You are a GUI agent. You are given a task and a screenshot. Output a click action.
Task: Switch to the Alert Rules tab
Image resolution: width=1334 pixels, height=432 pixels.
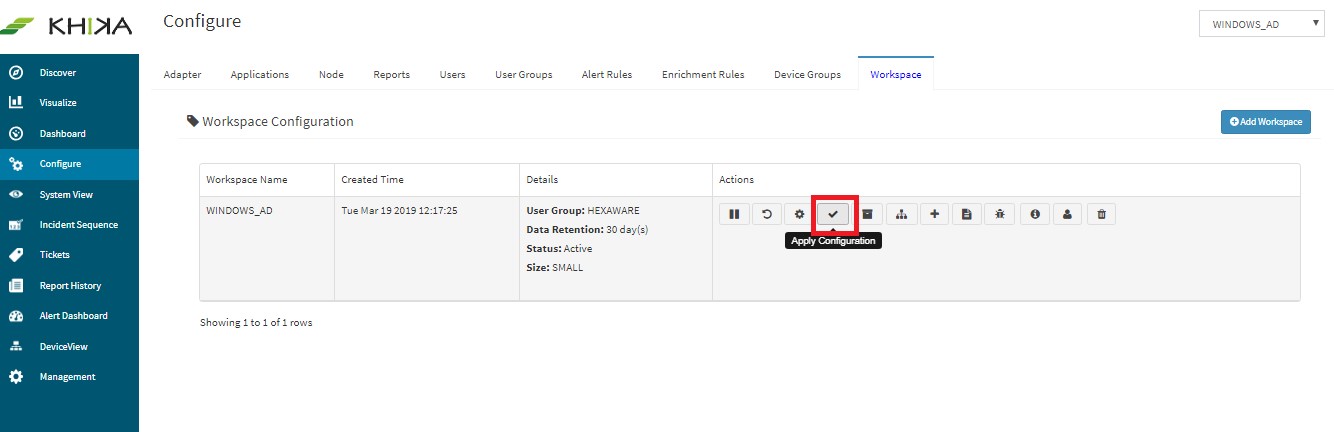click(607, 74)
